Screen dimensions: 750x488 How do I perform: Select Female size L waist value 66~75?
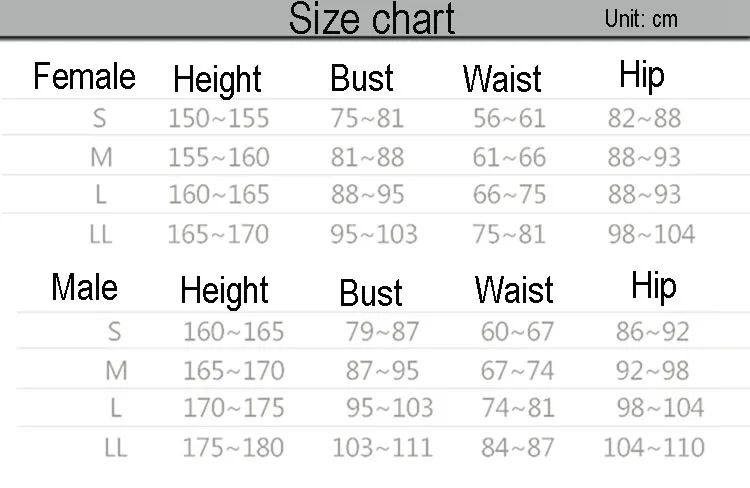509,195
